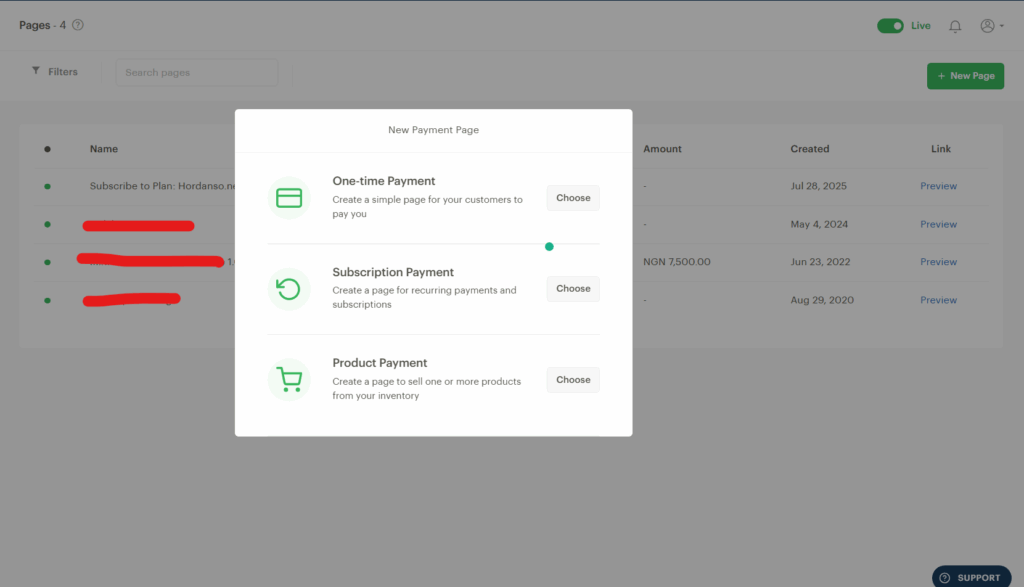1024x587 pixels.
Task: Preview the page created May 4, 2024
Action: pyautogui.click(x=938, y=224)
